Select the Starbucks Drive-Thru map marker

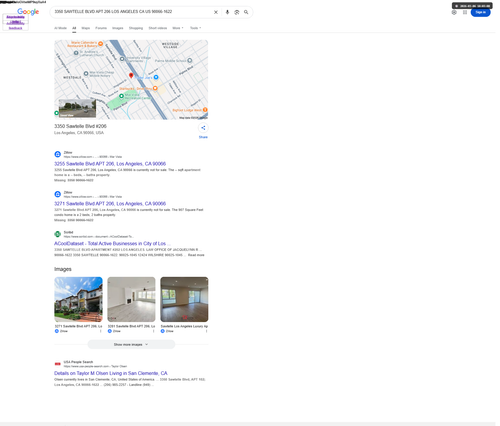(155, 88)
